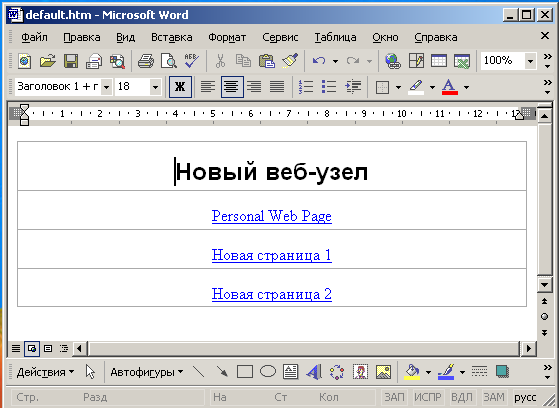
Task: Insert diagram or organization chart
Action: click(x=337, y=372)
